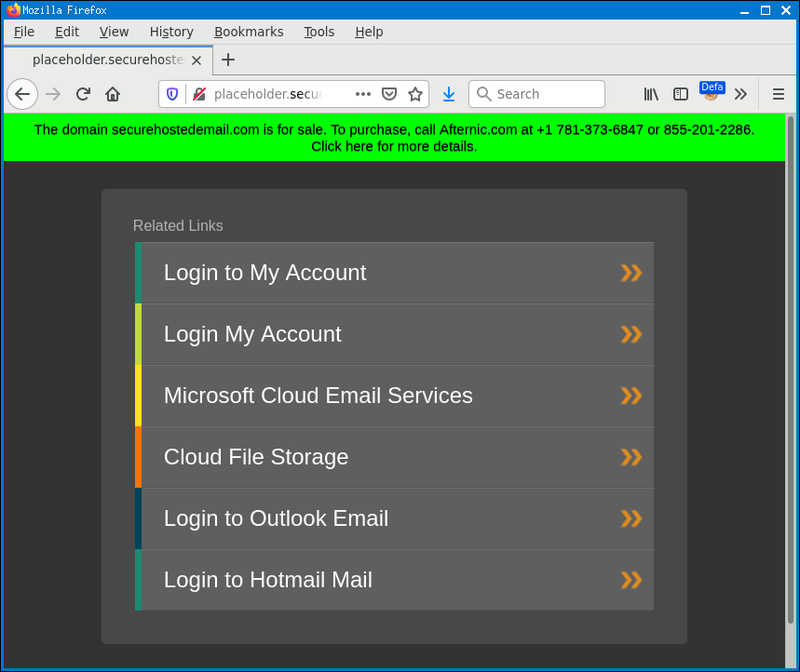View insecure connection lock icon details
The image size is (800, 672).
[199, 94]
